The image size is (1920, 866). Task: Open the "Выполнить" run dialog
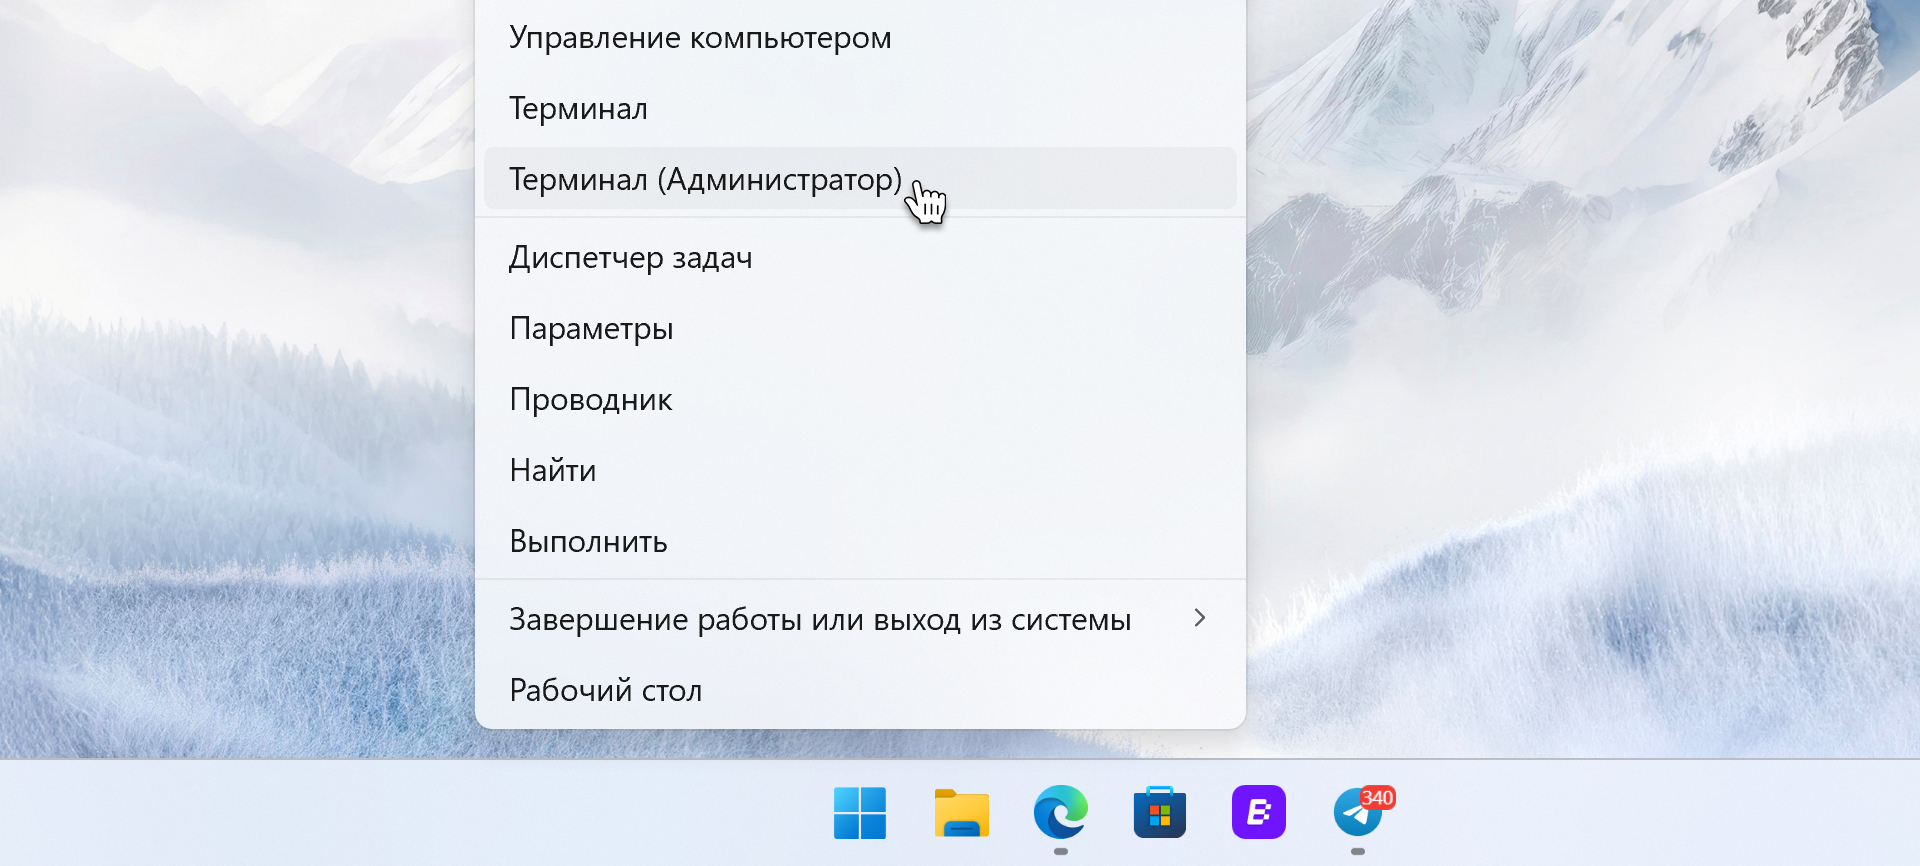[x=588, y=542]
